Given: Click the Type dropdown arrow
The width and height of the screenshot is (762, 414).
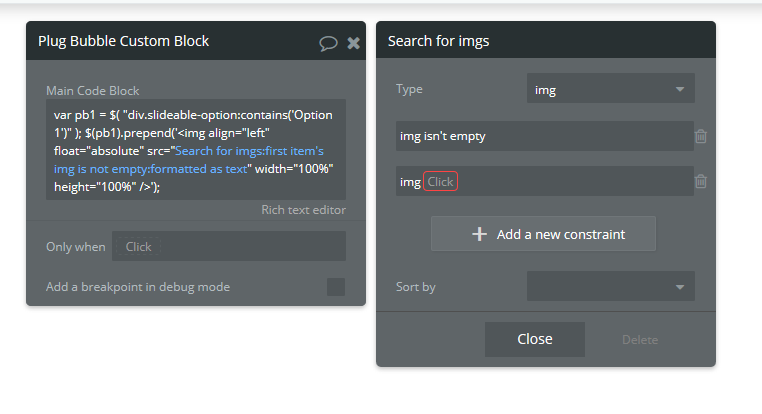Looking at the screenshot, I should [680, 89].
